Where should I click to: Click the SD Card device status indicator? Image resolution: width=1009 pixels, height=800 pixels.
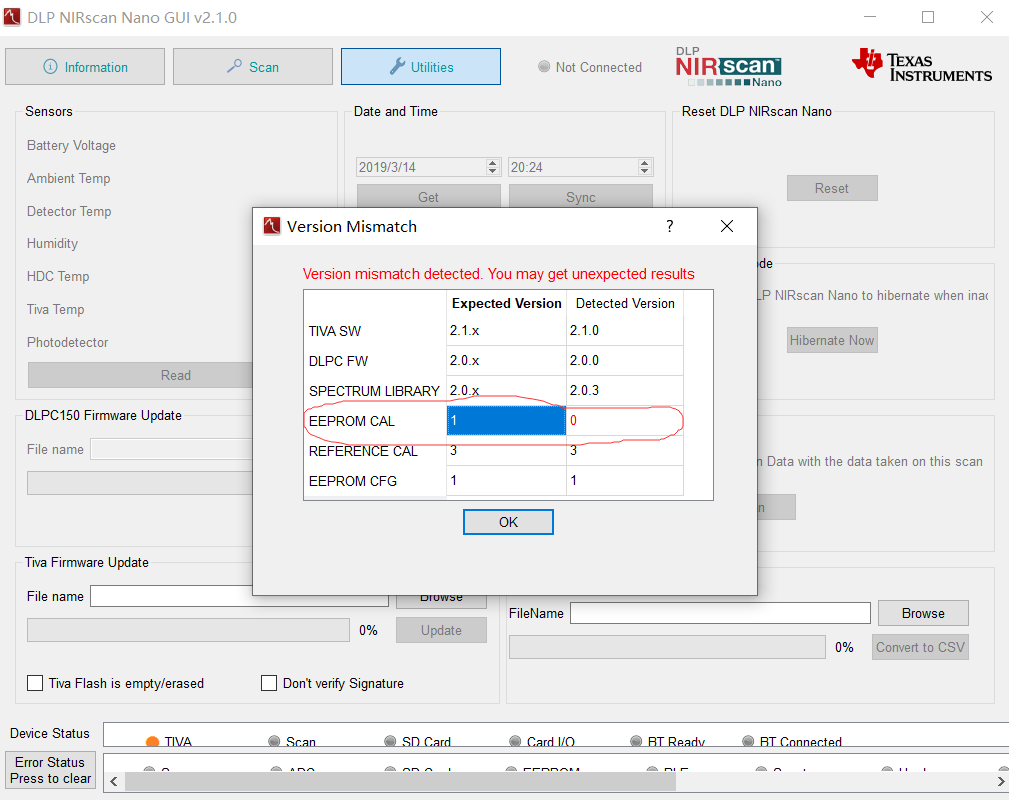pyautogui.click(x=390, y=742)
